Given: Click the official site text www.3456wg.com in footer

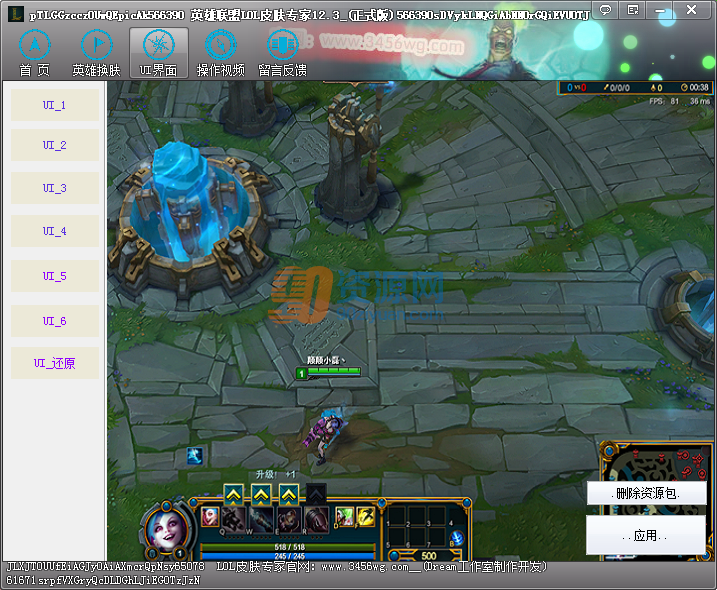Looking at the screenshot, I should click(x=365, y=567).
